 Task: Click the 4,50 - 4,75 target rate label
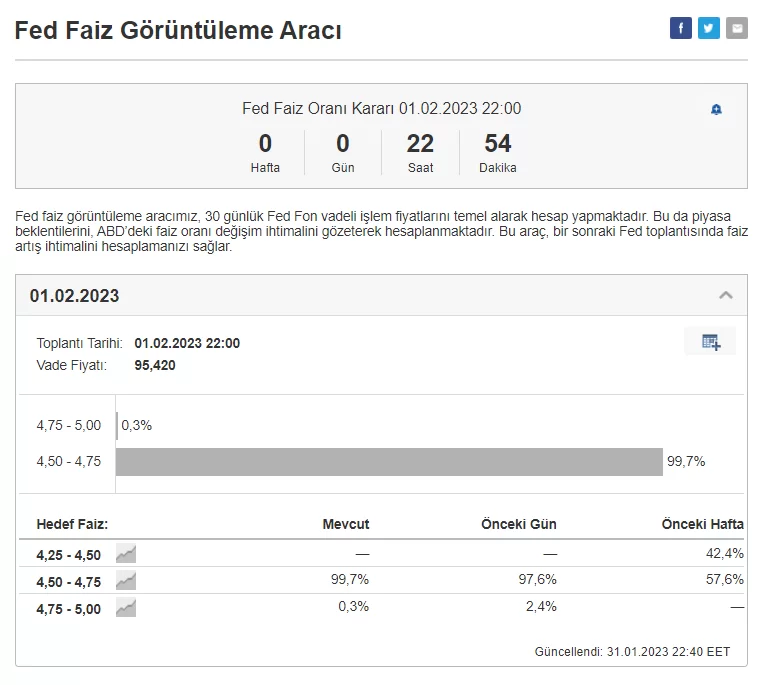(68, 580)
